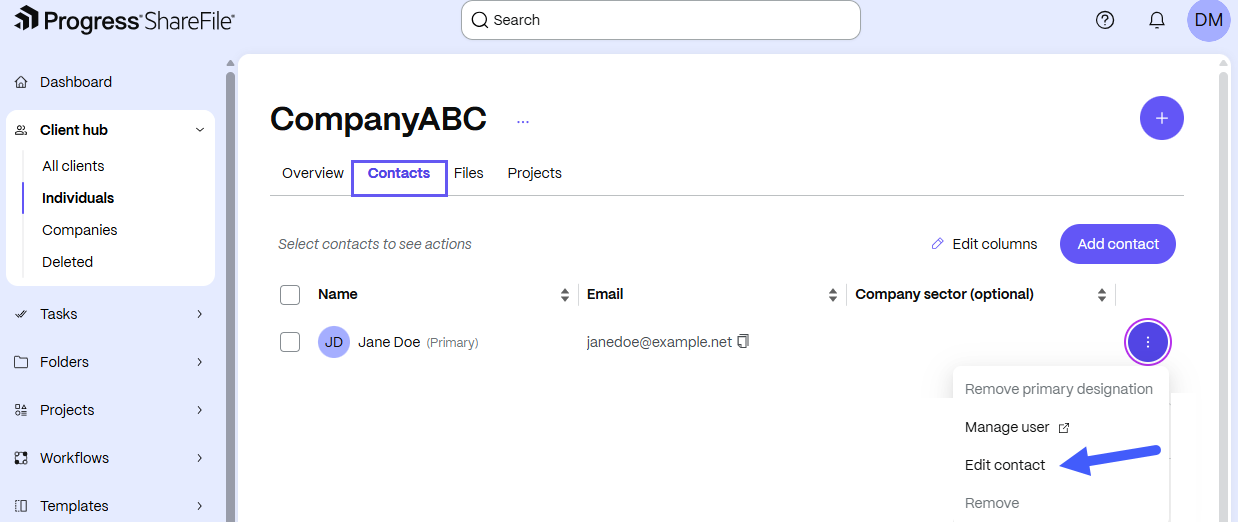Copy janedoe@example.net email with copy icon
The image size is (1238, 522).
click(x=743, y=341)
